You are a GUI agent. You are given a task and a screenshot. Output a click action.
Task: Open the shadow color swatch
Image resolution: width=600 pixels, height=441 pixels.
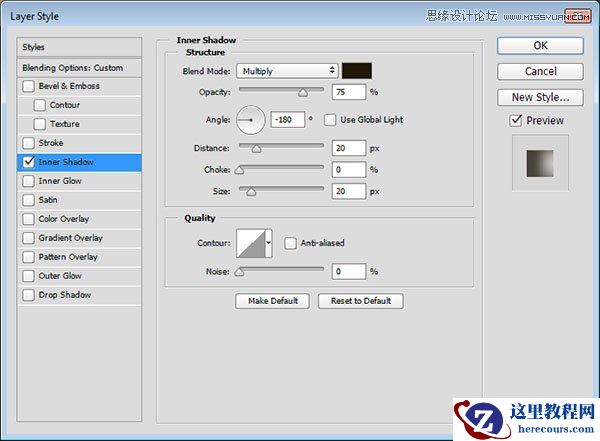357,71
